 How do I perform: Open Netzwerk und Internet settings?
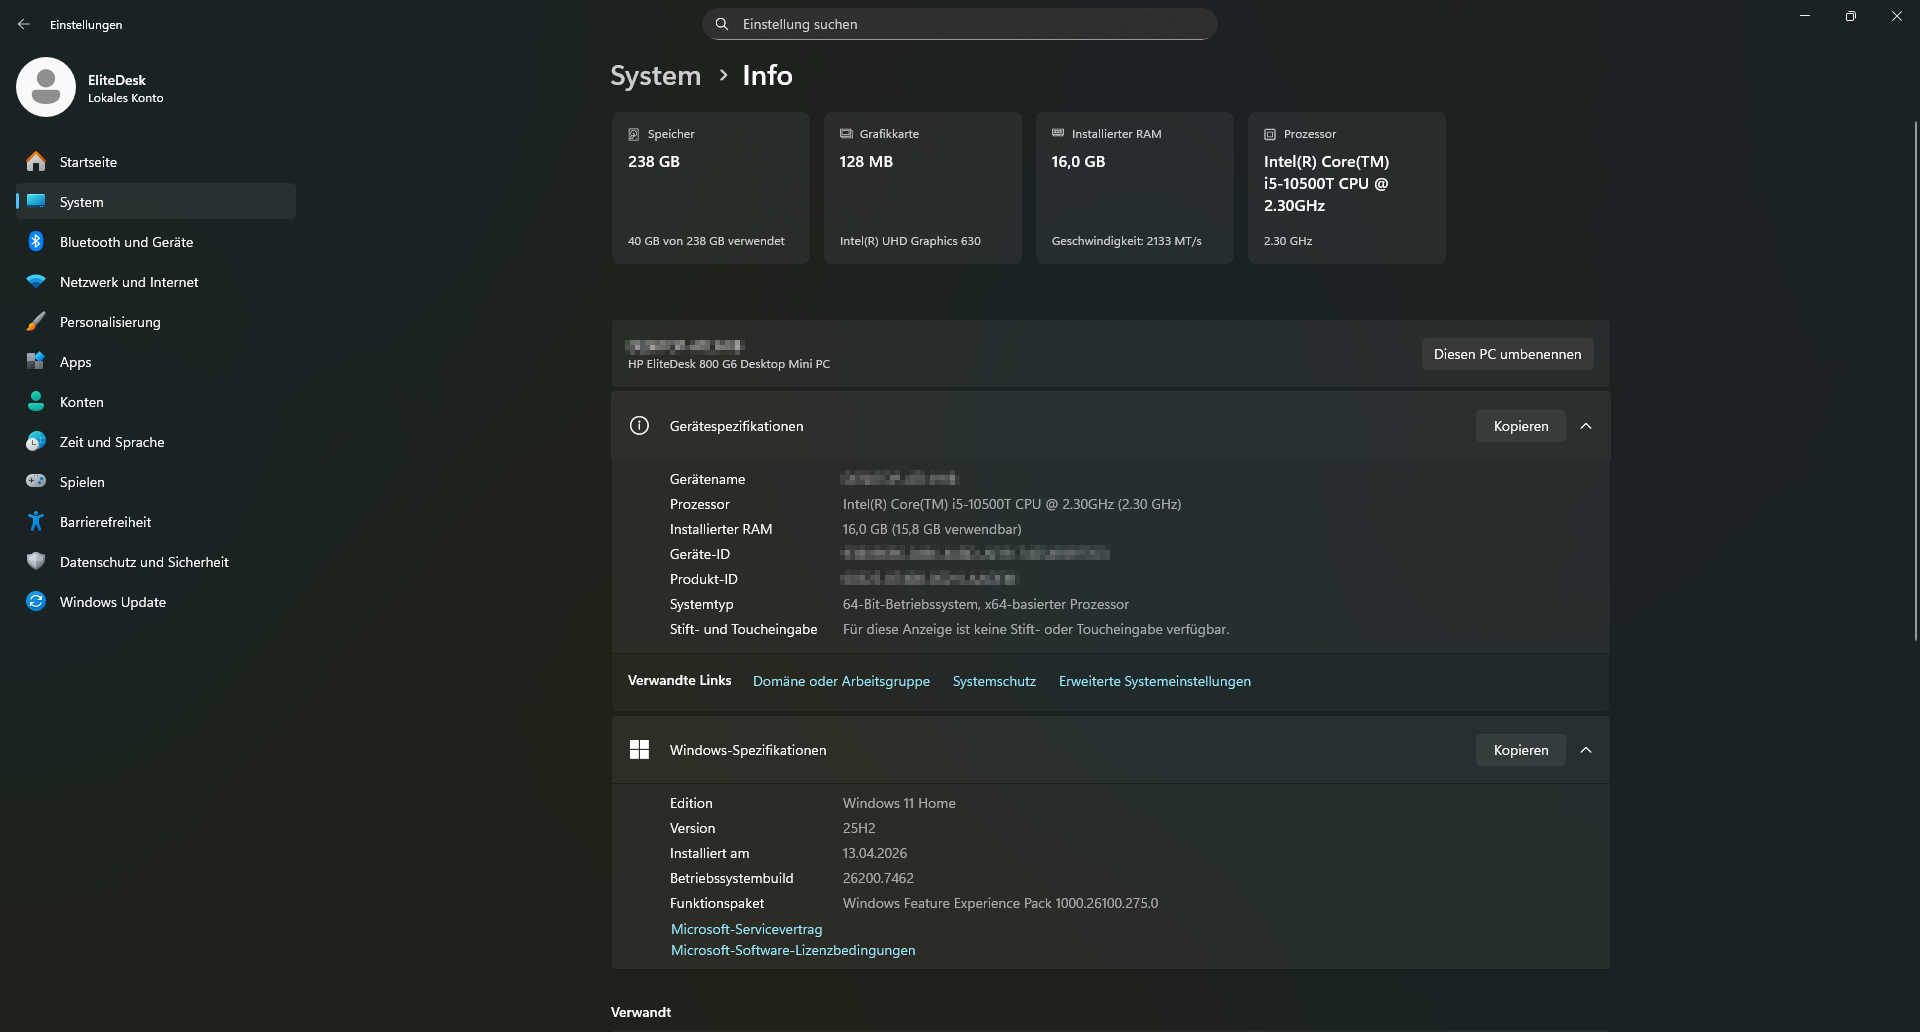point(156,281)
